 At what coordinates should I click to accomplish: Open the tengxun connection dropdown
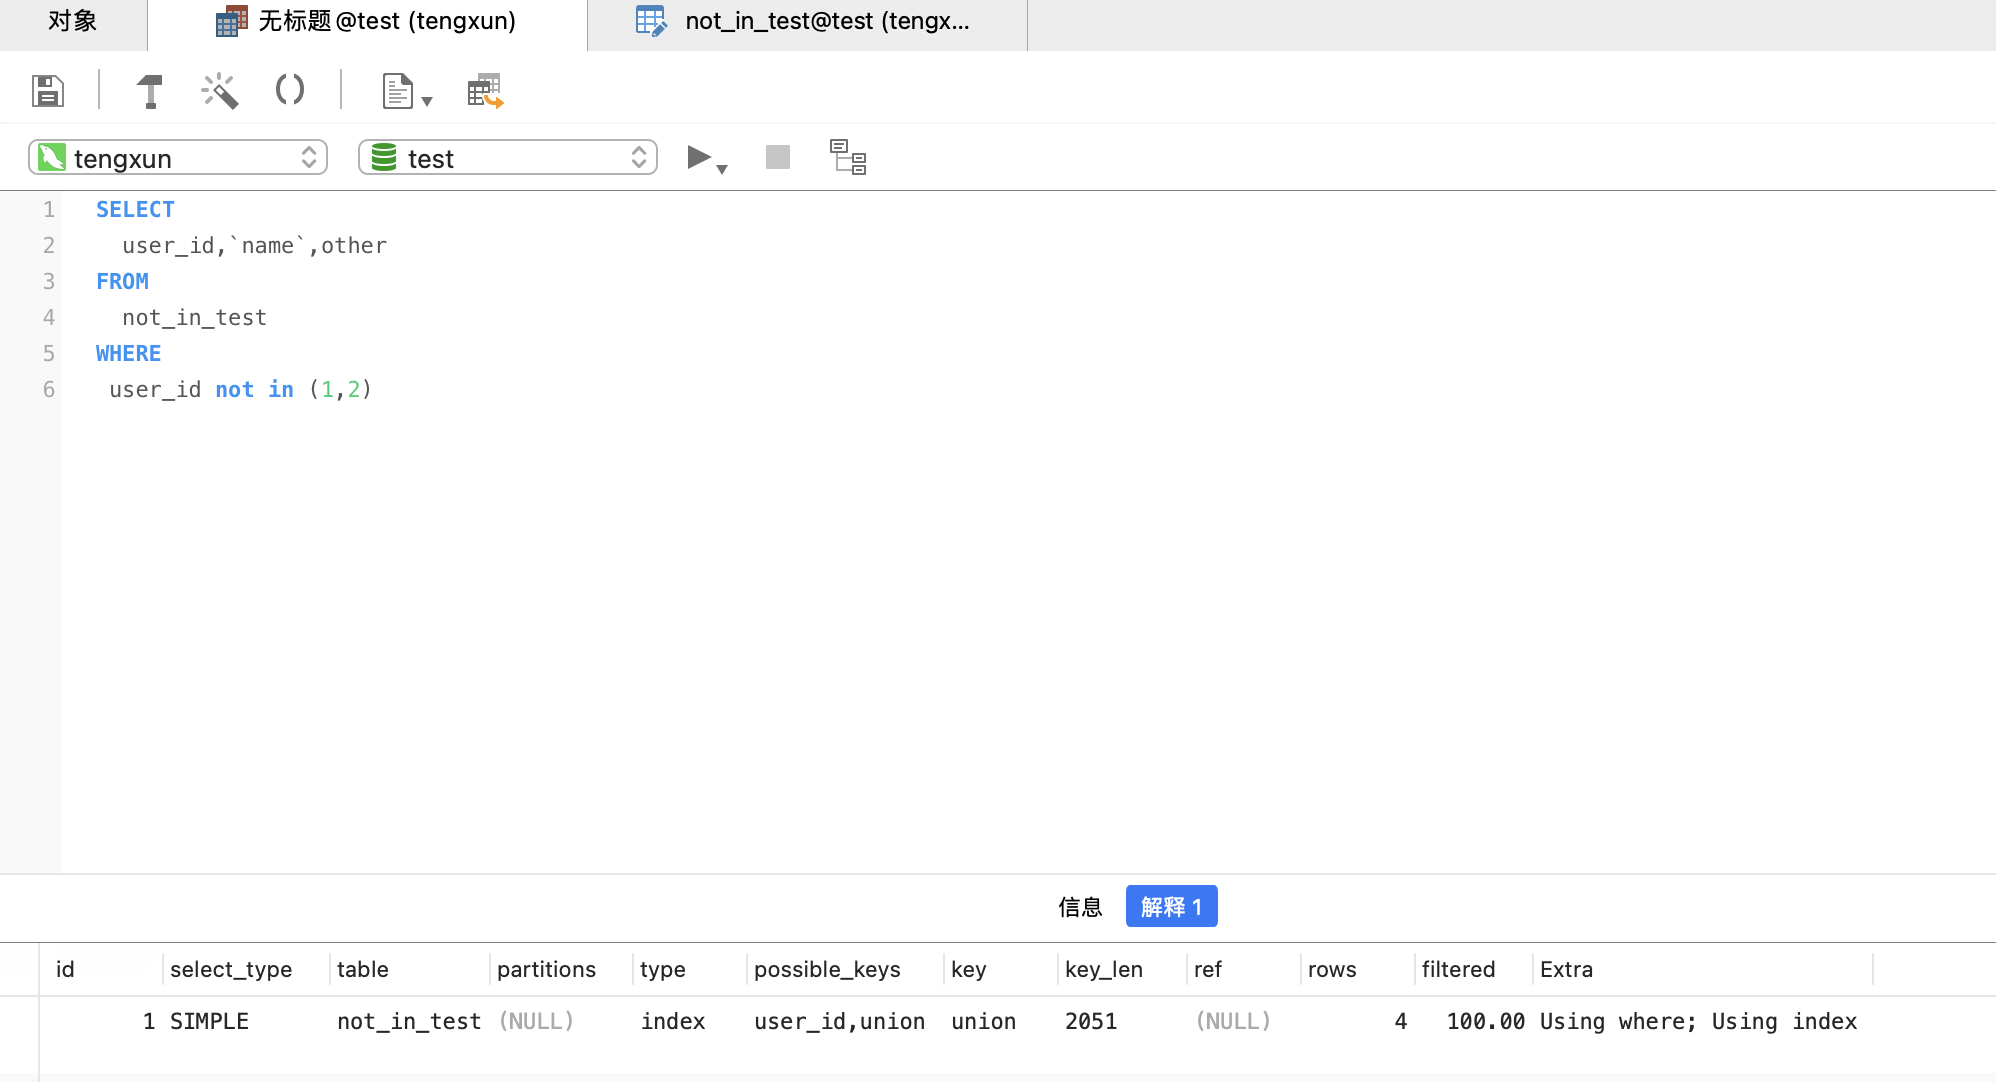178,158
